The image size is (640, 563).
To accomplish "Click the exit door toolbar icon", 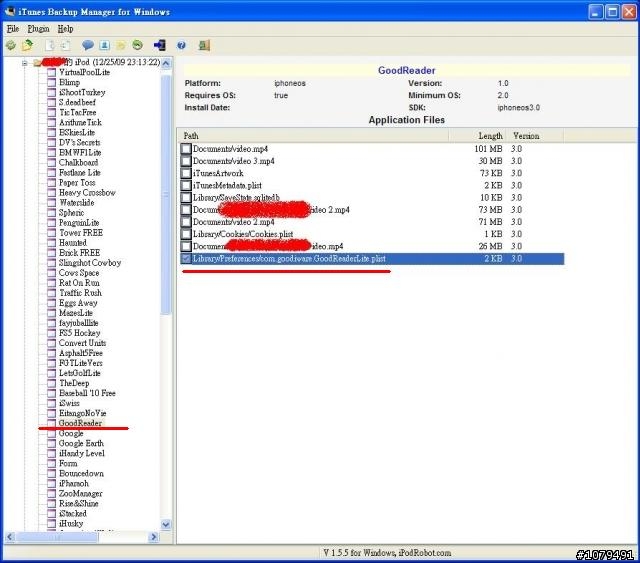I will (204, 45).
